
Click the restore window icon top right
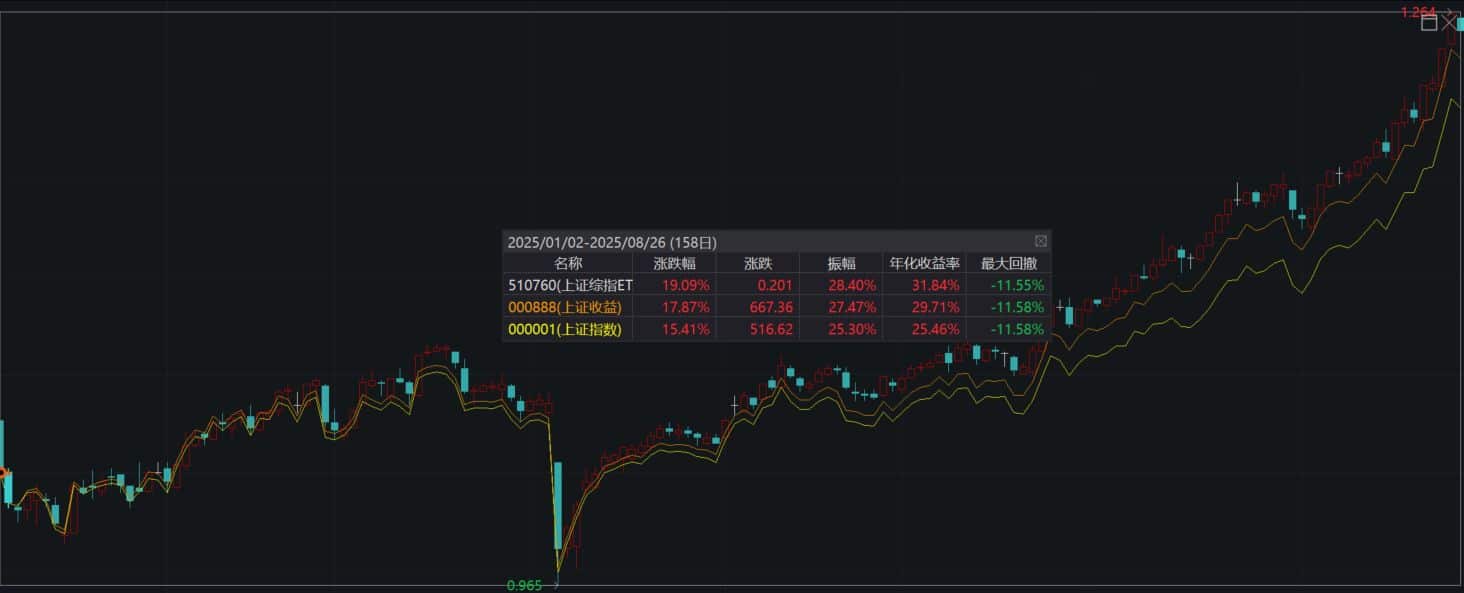[1430, 22]
